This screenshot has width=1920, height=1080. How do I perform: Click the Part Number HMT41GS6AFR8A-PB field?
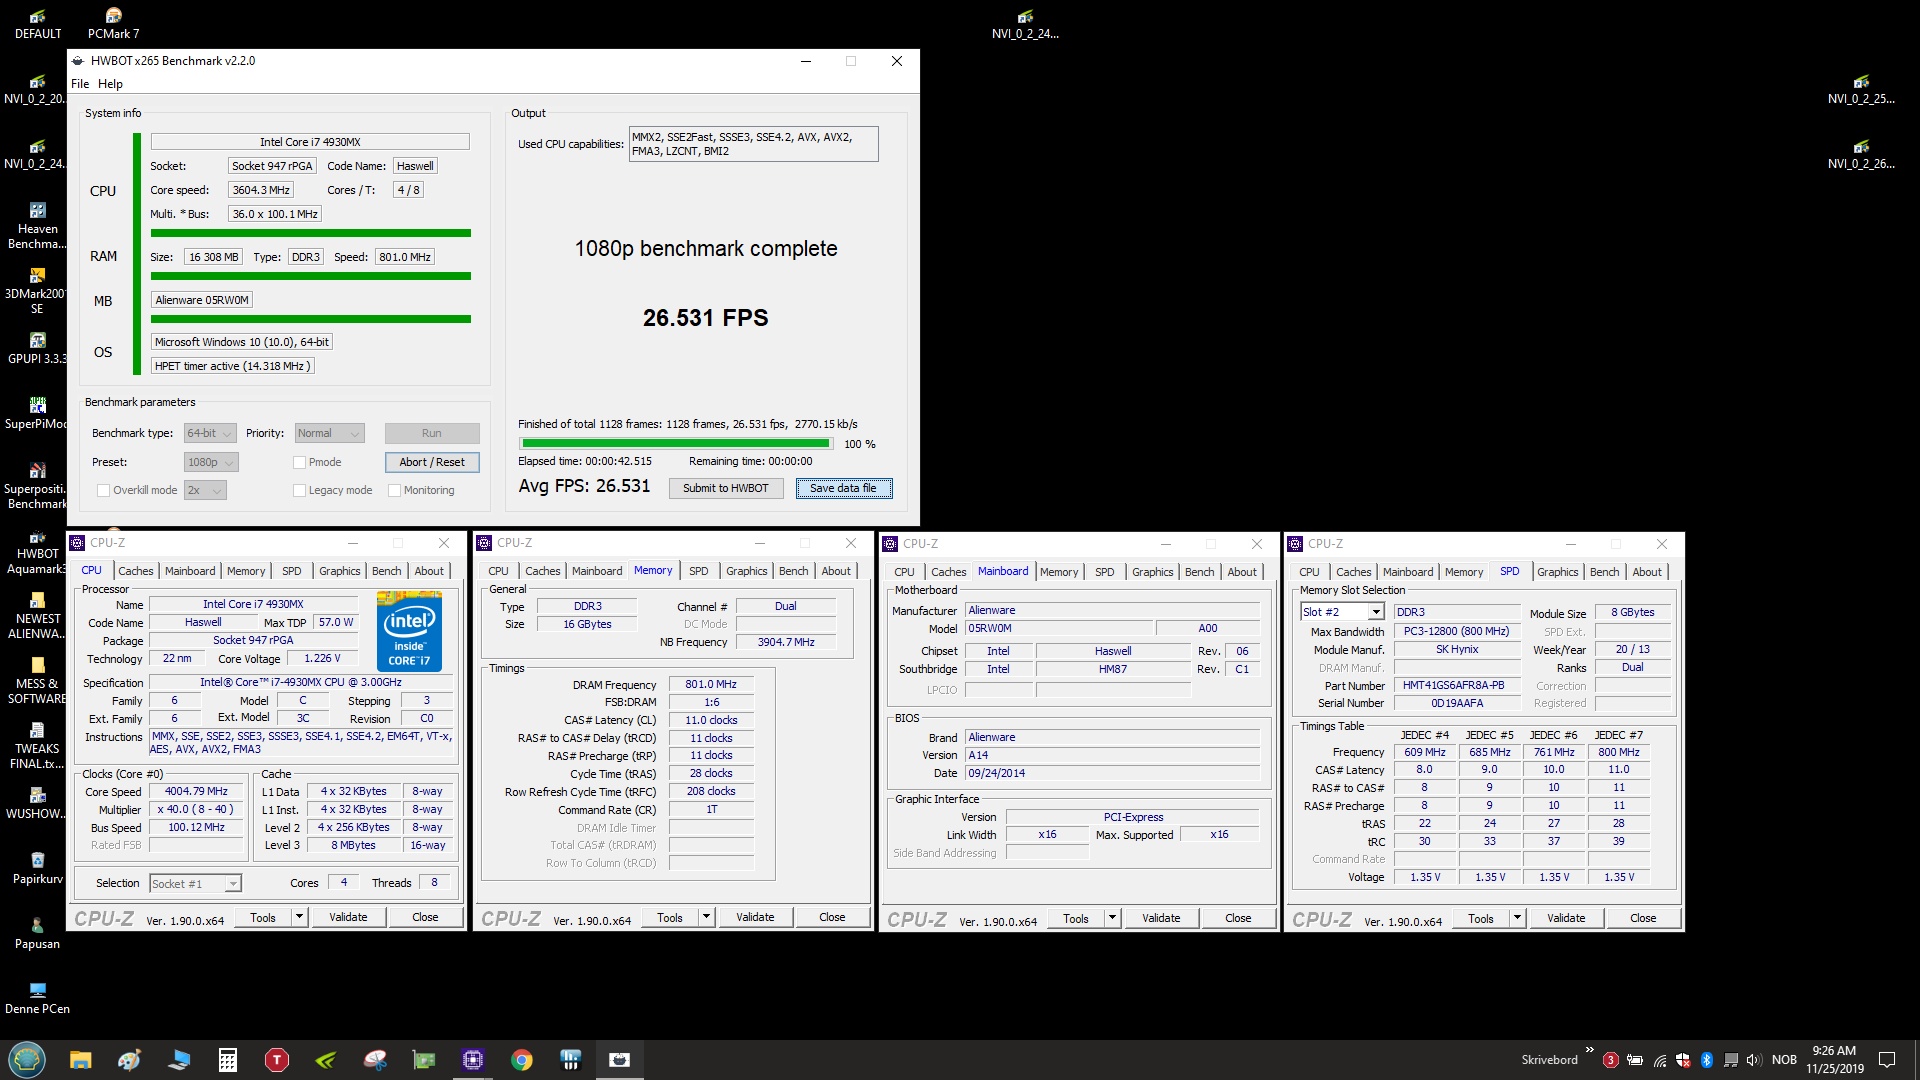1456,686
